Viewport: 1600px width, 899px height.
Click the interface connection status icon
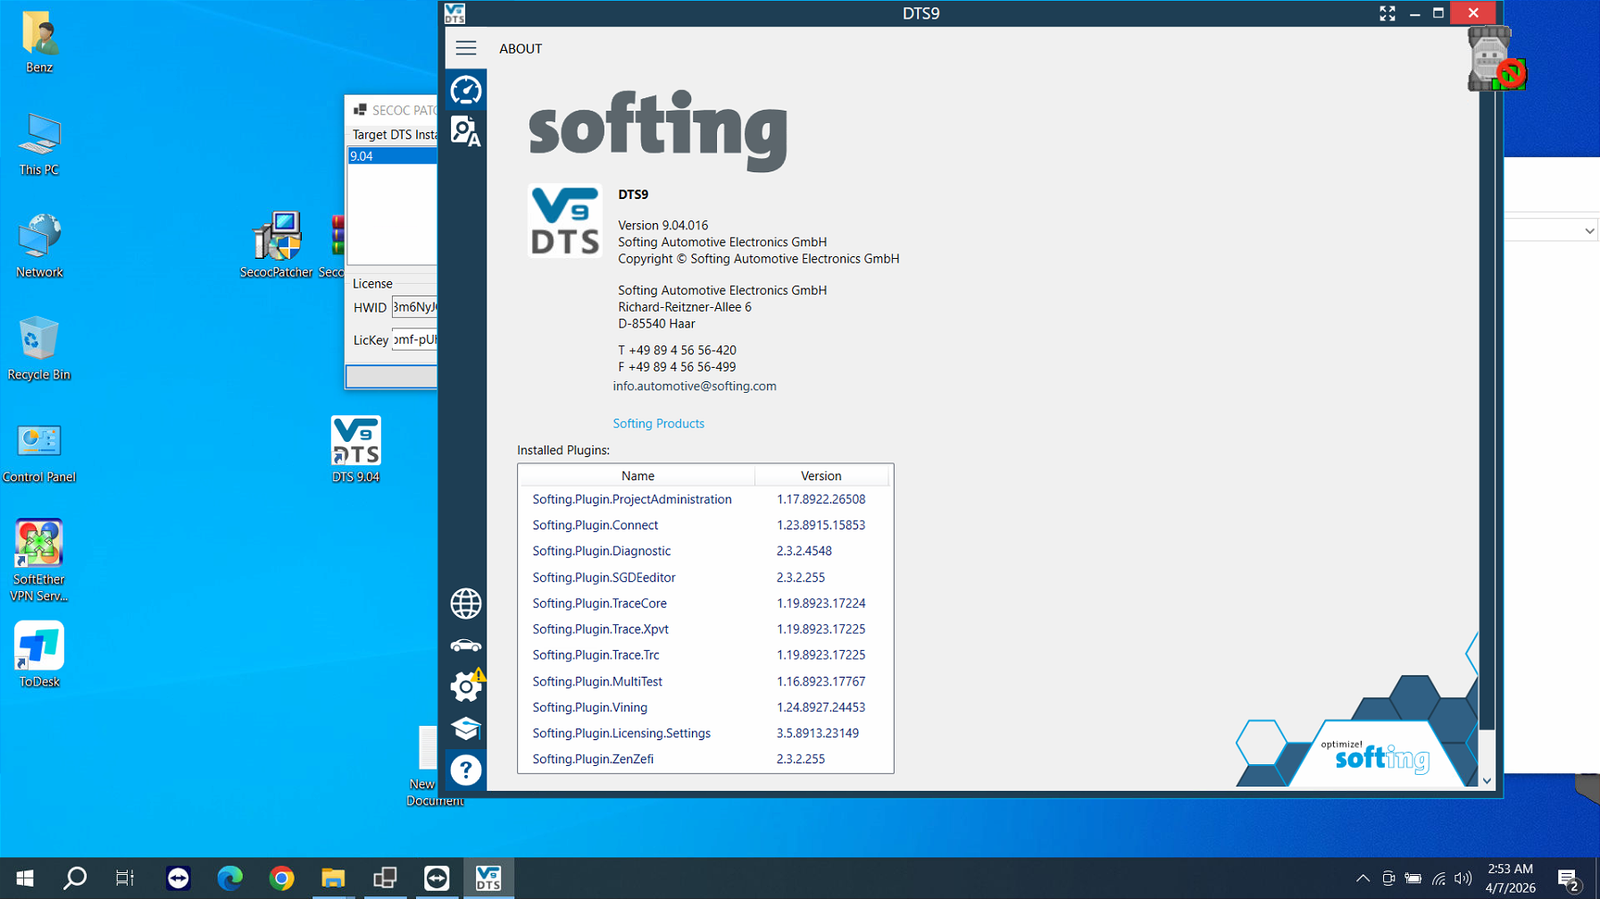pos(1495,60)
